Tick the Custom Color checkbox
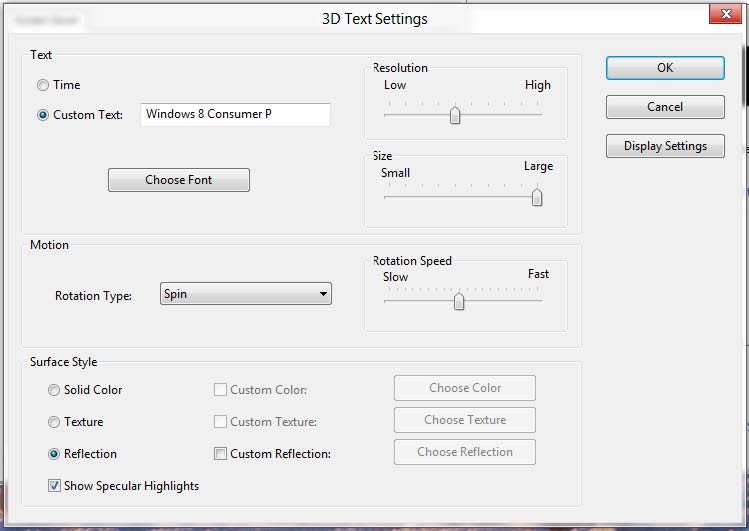Image resolution: width=749 pixels, height=531 pixels. (x=221, y=390)
